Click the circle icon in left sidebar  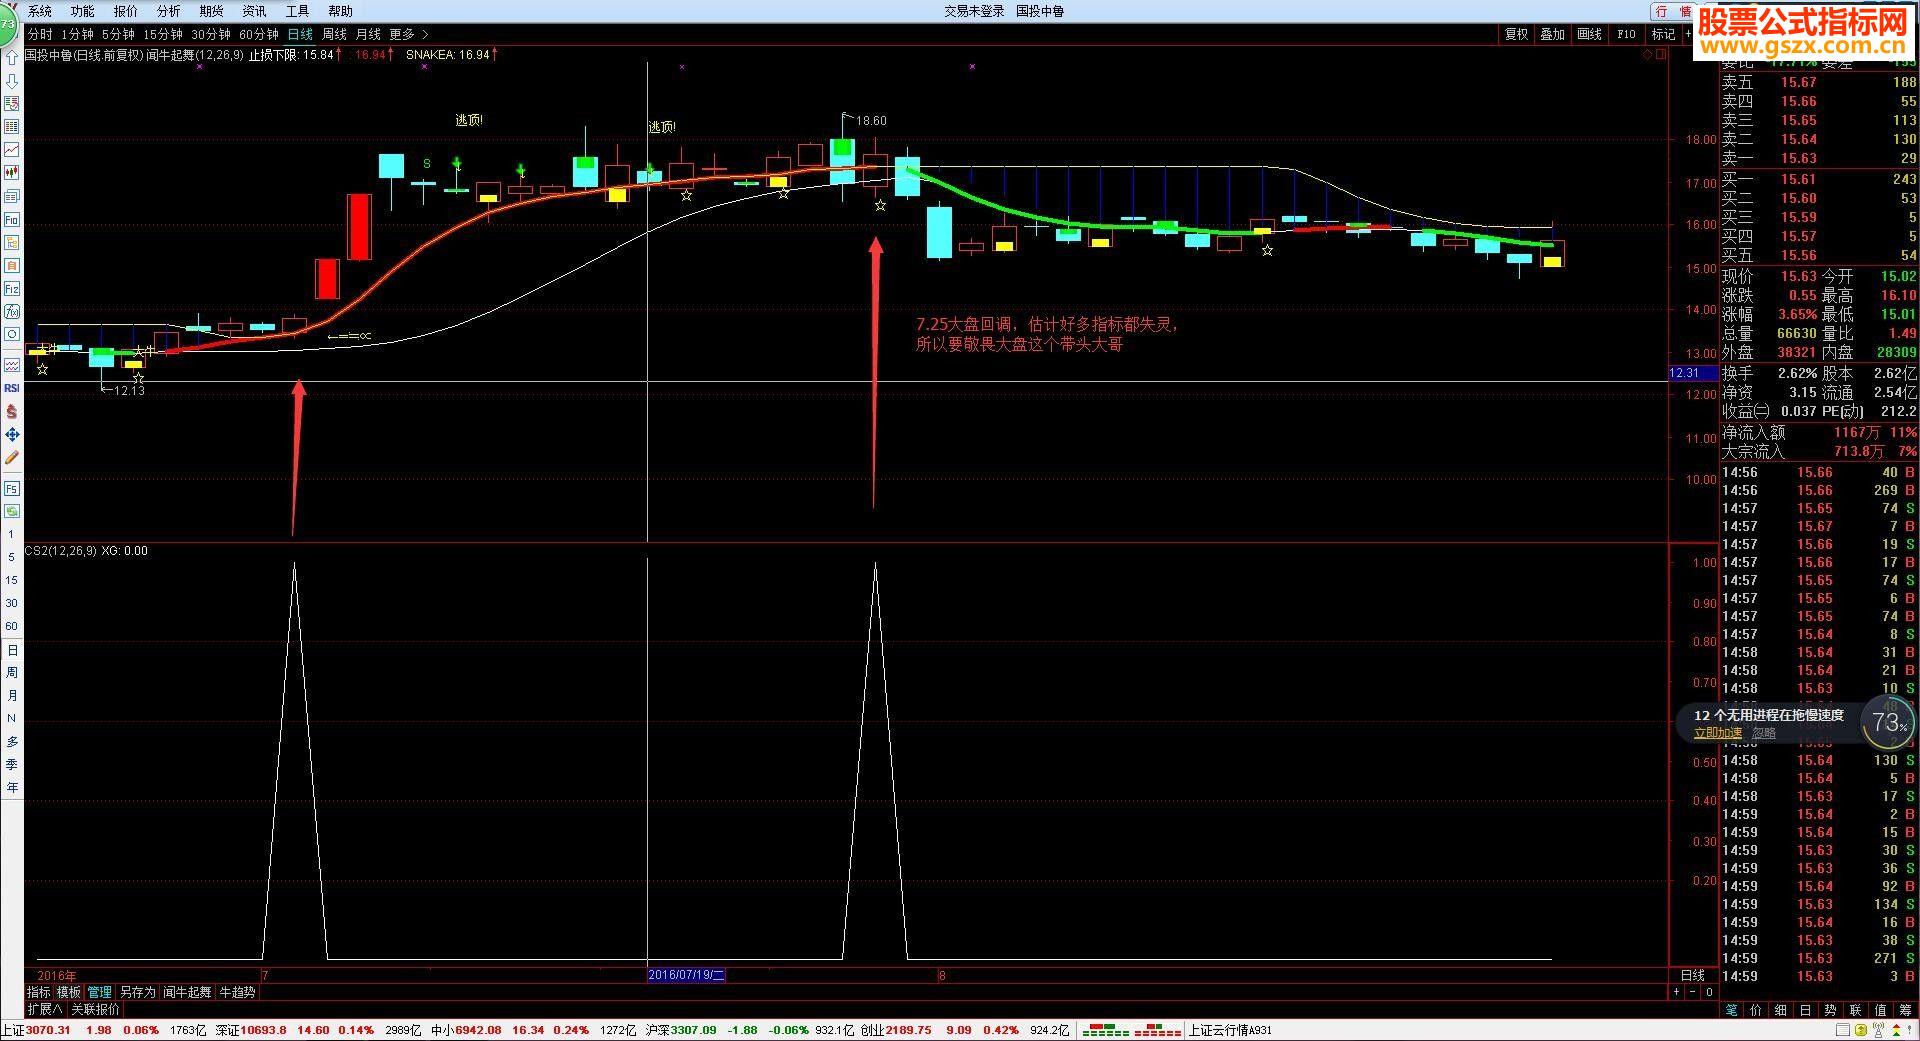tap(12, 334)
